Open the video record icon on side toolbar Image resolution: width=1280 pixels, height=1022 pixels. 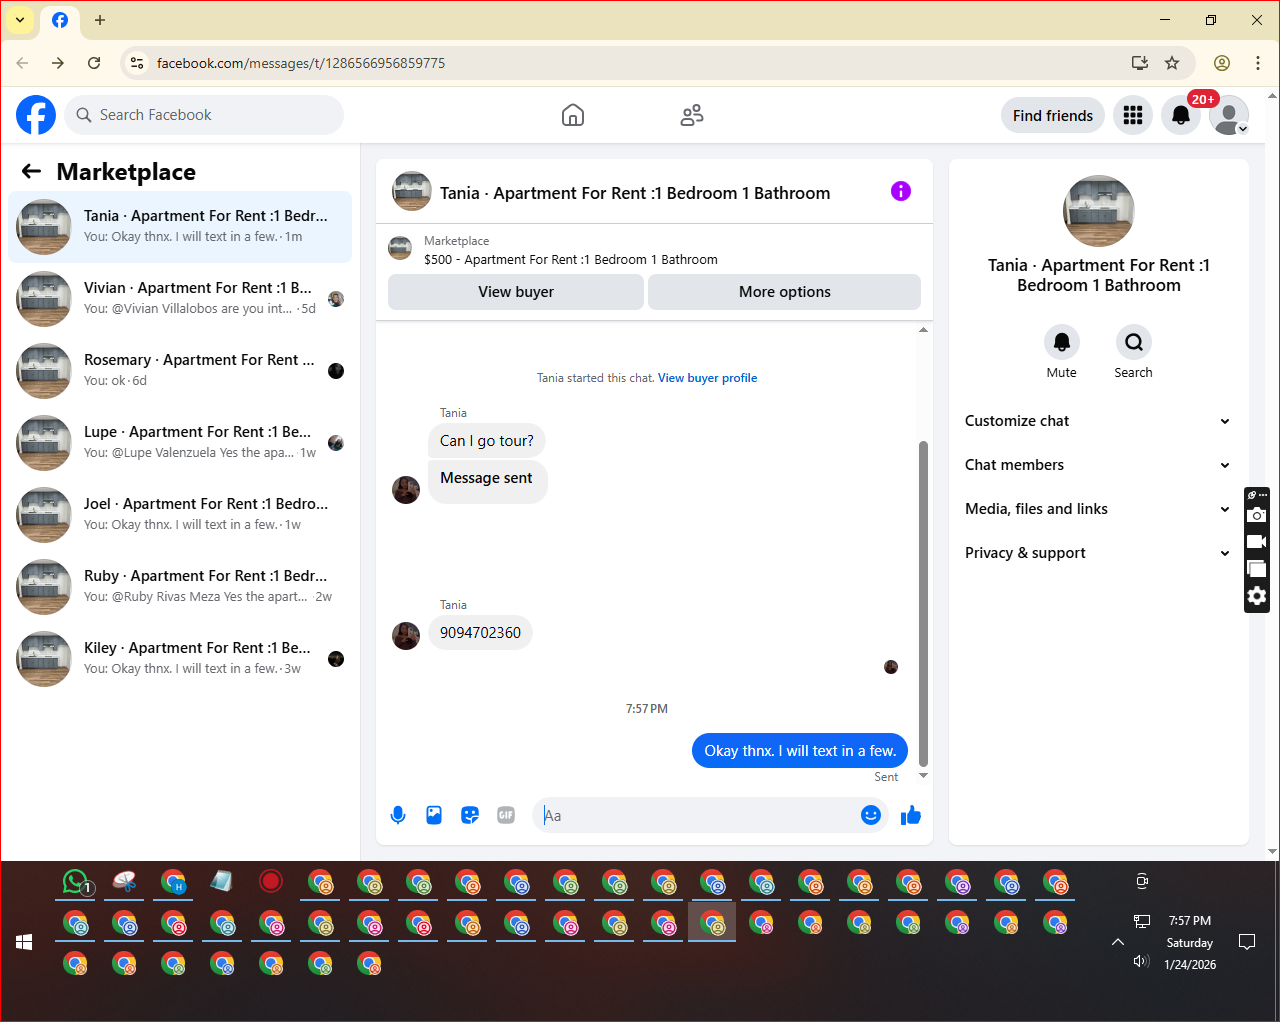click(1257, 542)
